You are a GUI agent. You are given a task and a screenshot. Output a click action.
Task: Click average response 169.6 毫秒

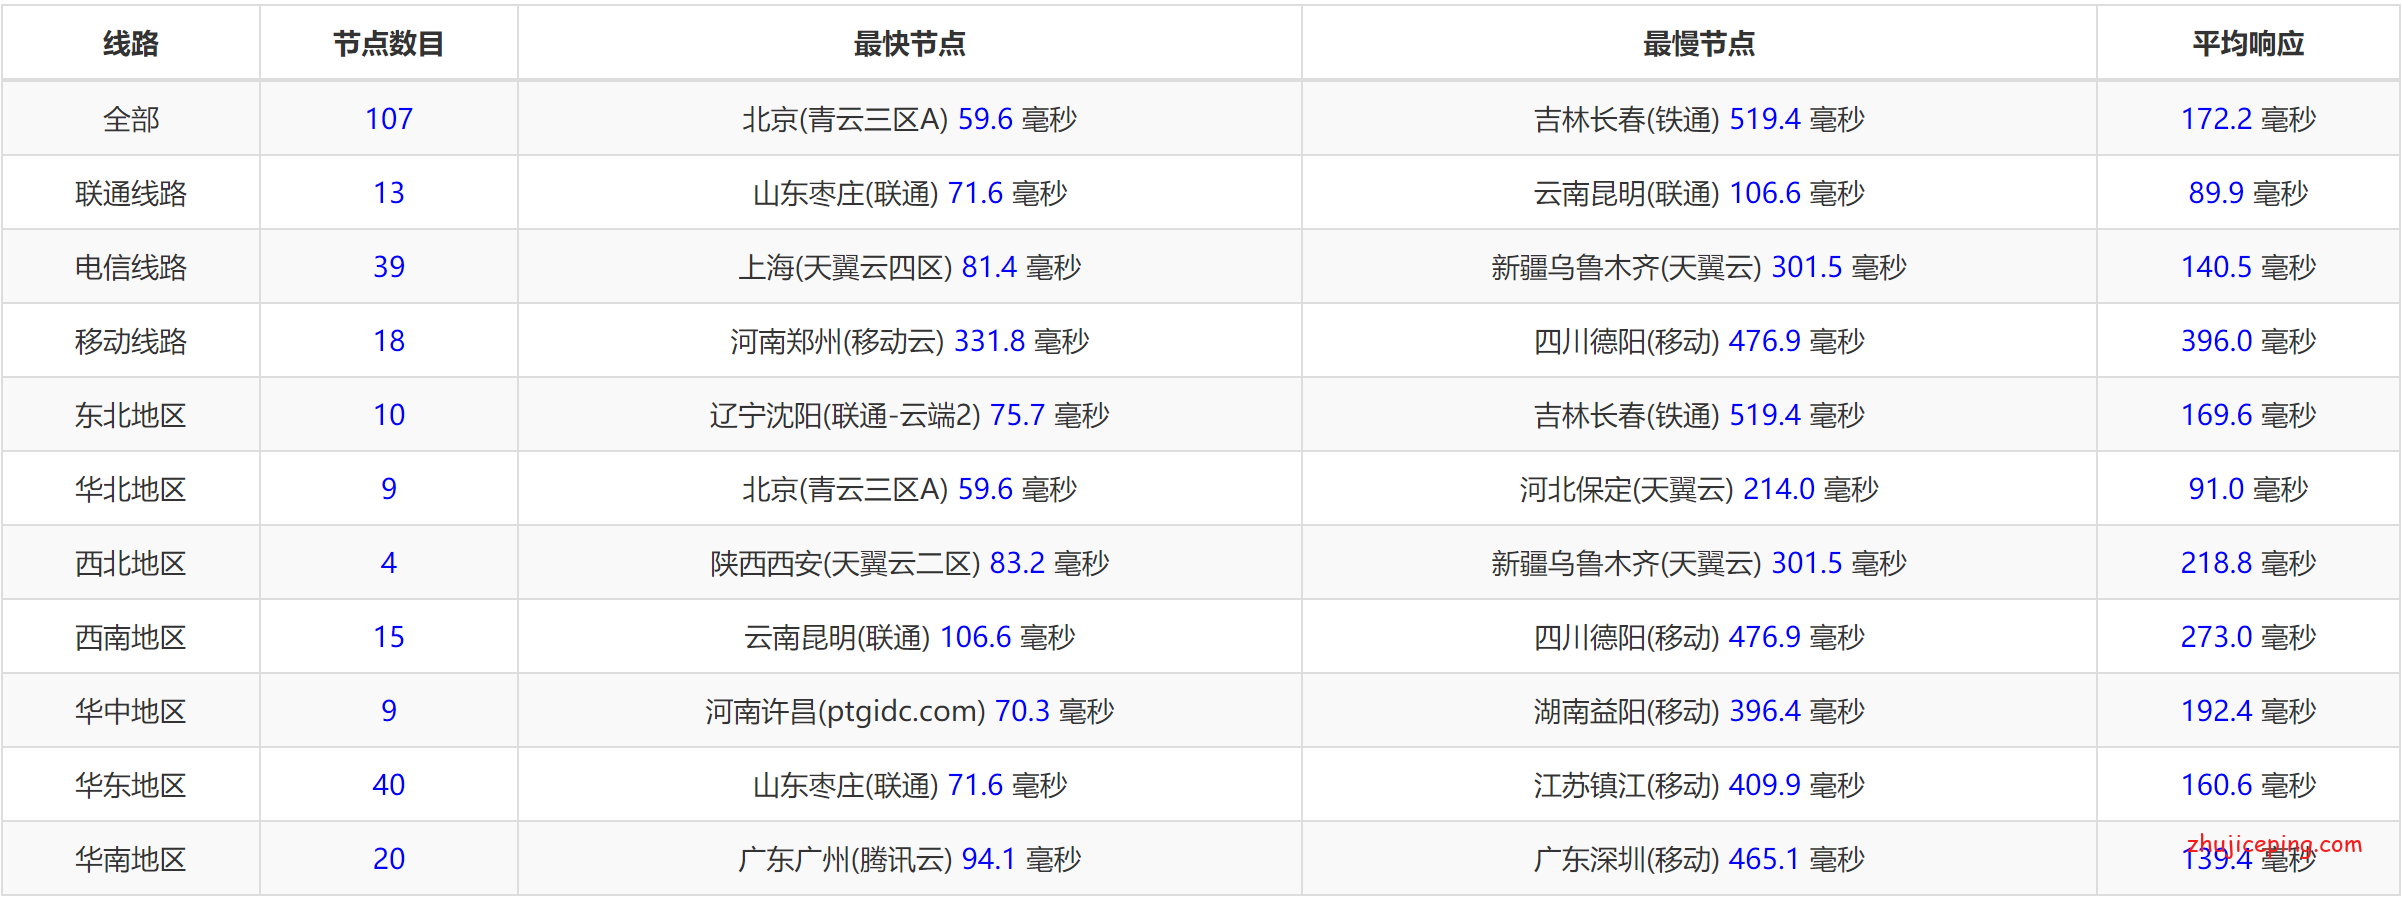pyautogui.click(x=2248, y=415)
